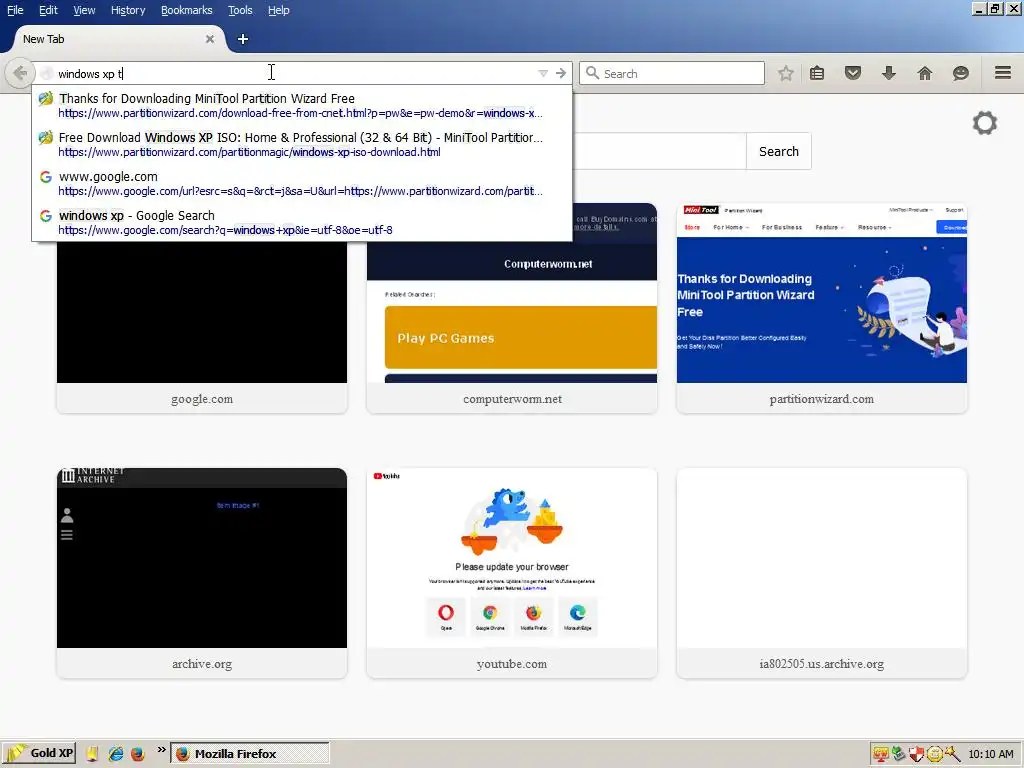
Task: Open new tab page settings gear
Action: (985, 123)
